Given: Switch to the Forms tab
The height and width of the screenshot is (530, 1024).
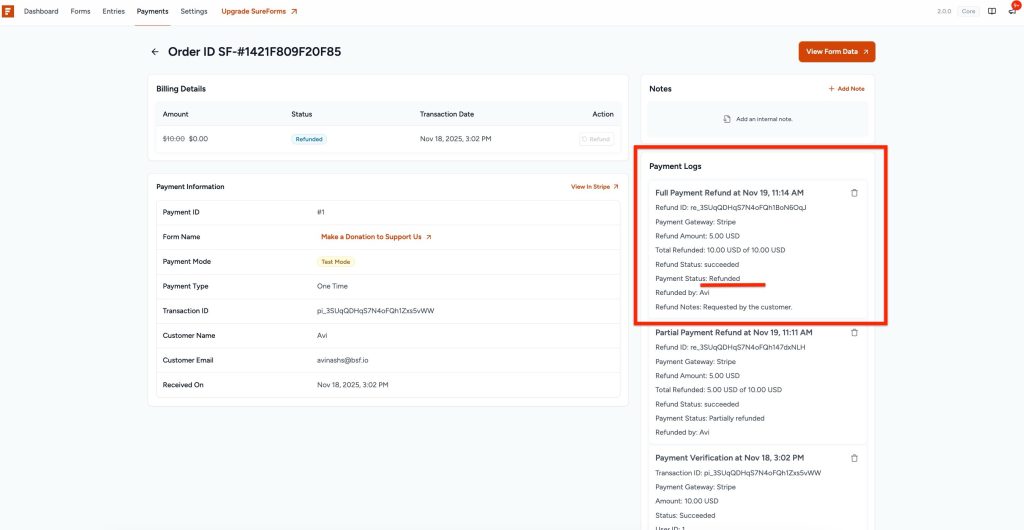Looking at the screenshot, I should pos(80,11).
